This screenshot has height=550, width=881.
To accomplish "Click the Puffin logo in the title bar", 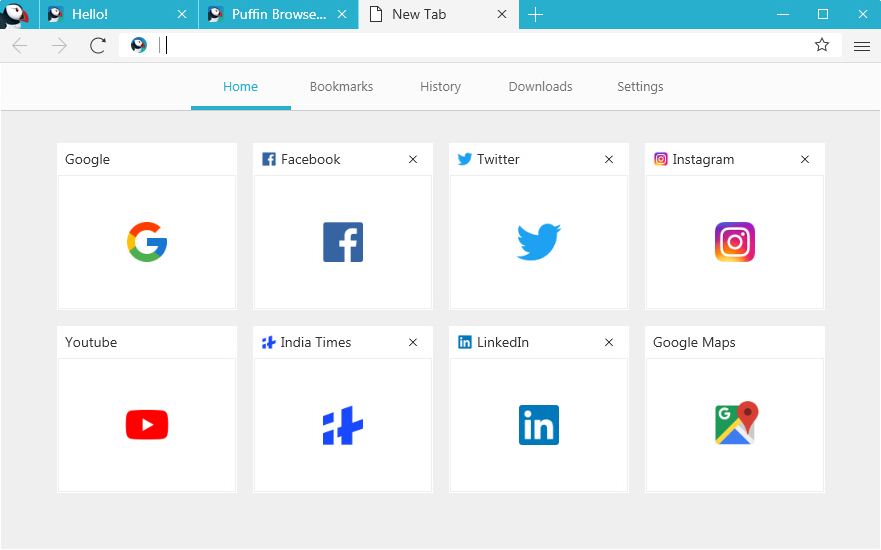I will point(15,15).
